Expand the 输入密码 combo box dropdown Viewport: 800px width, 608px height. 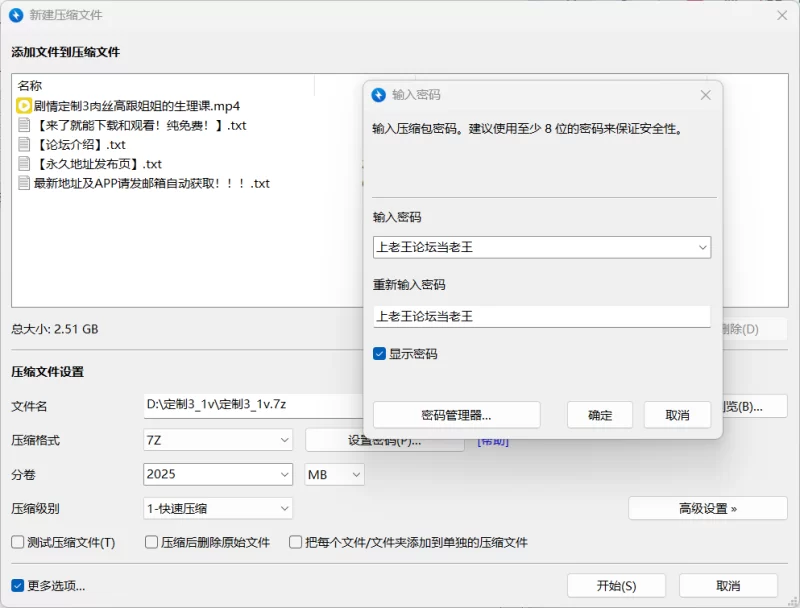click(702, 247)
